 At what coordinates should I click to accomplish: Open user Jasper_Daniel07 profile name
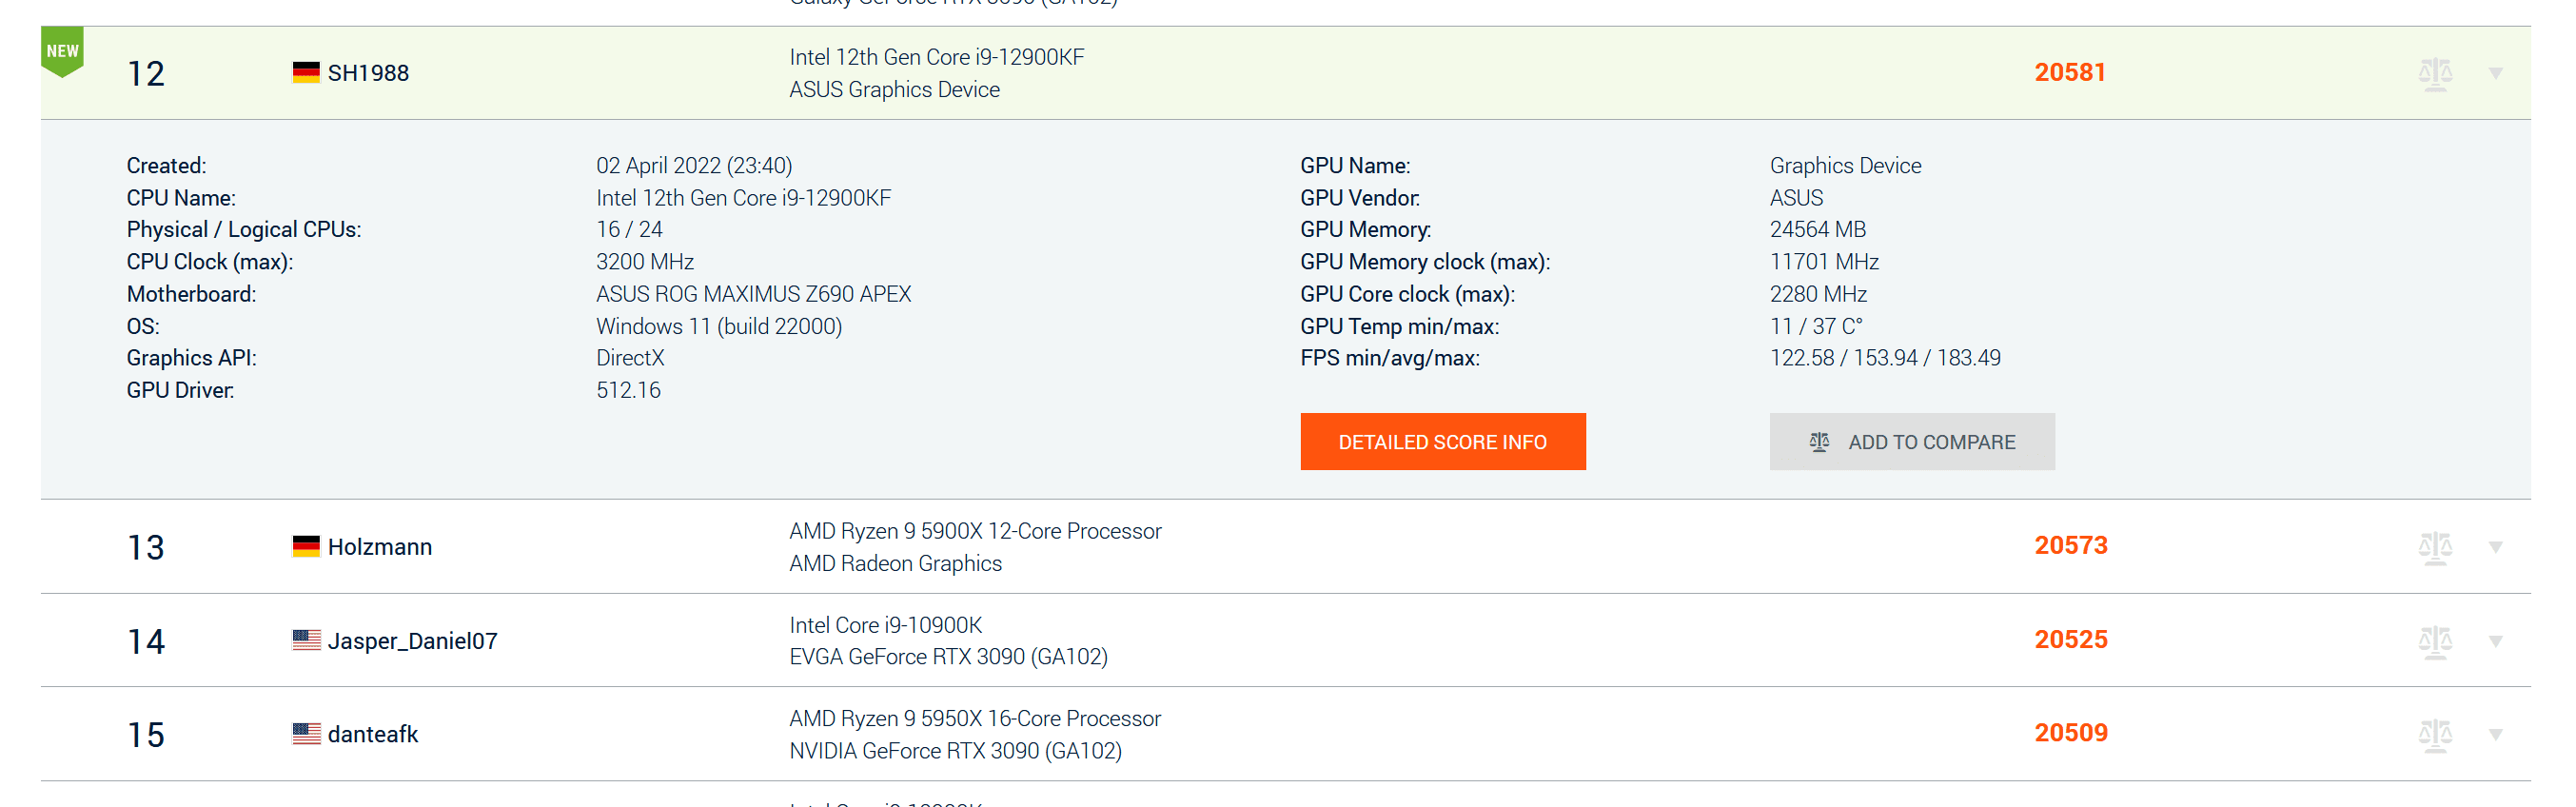pos(412,641)
